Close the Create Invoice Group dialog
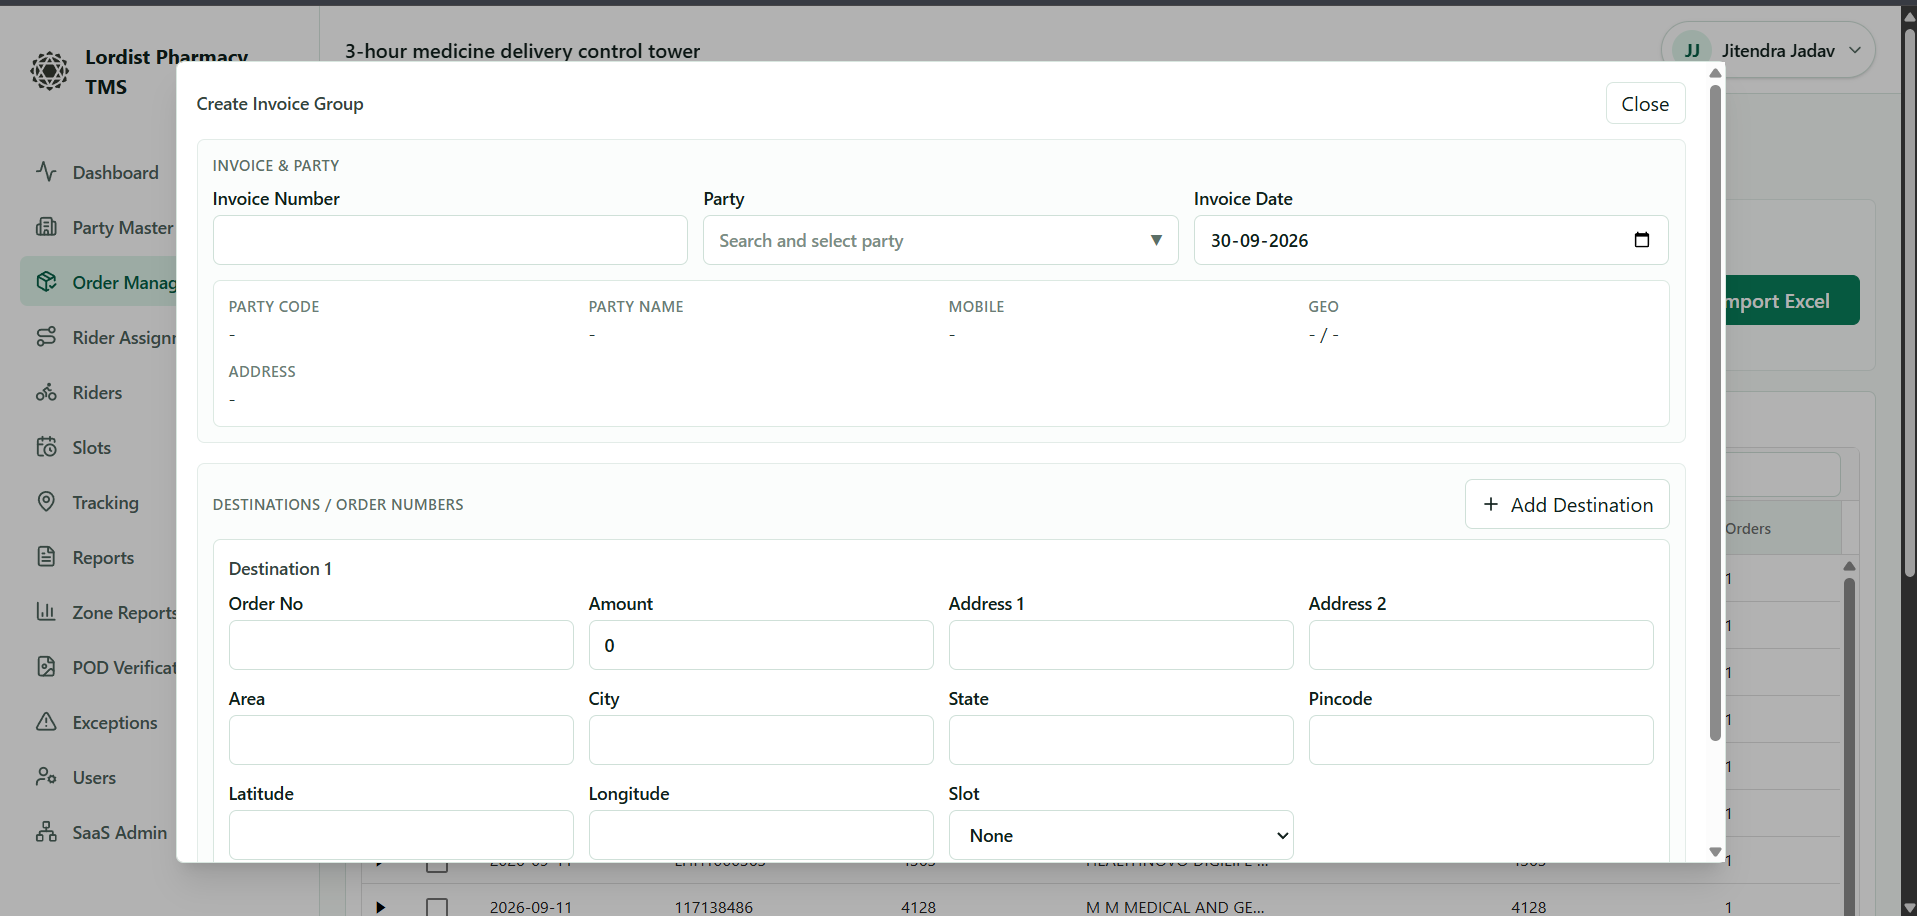The width and height of the screenshot is (1917, 916). tap(1645, 104)
